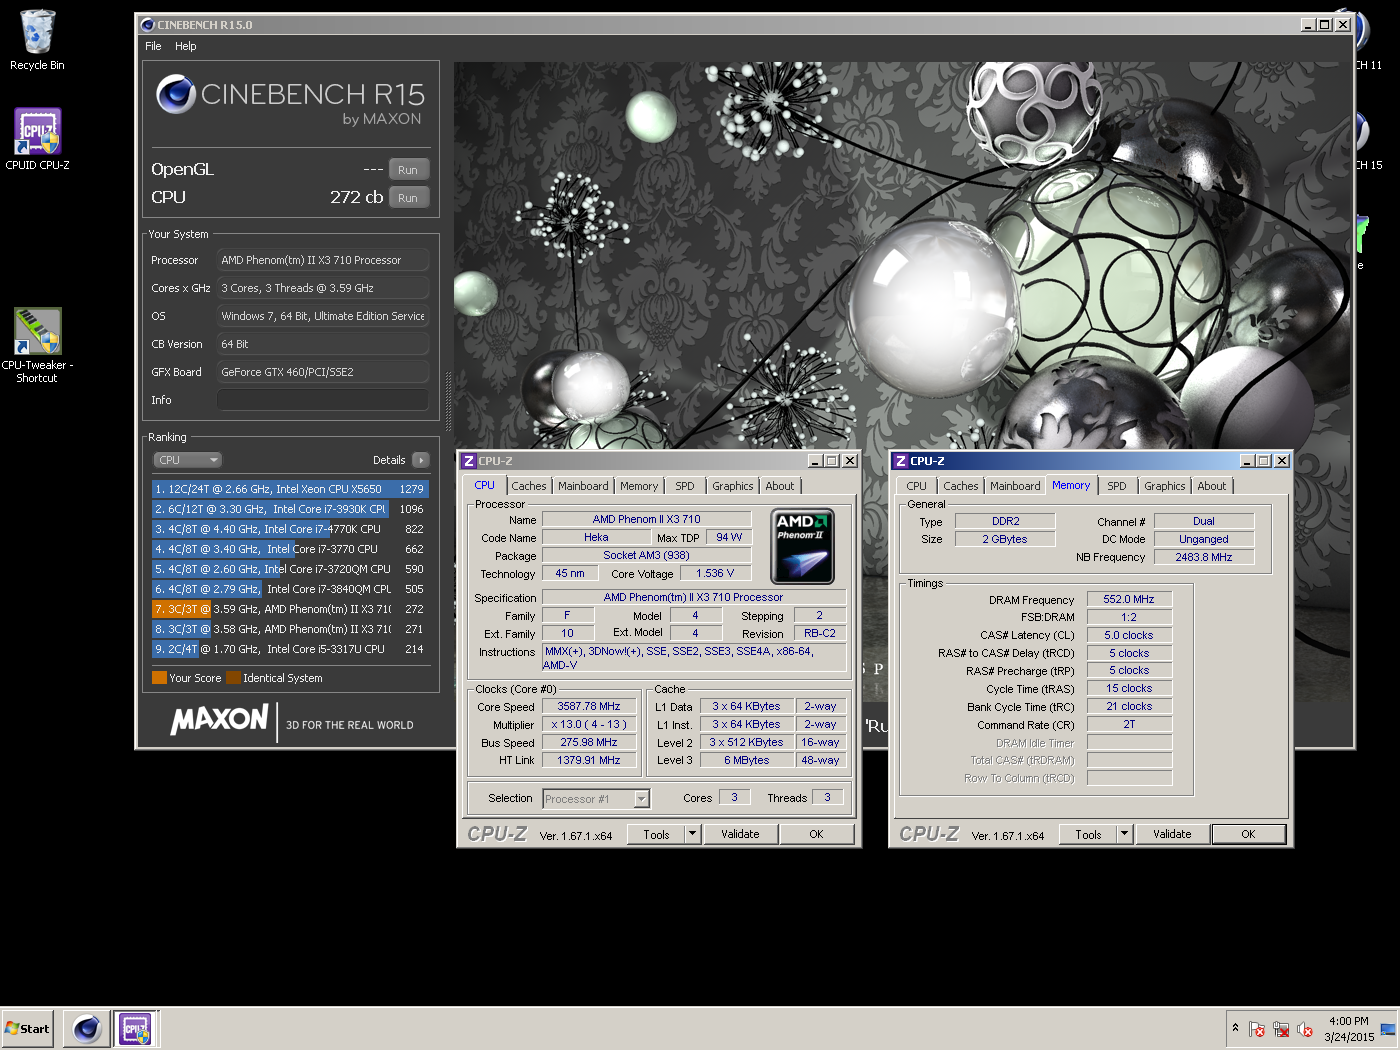This screenshot has width=1400, height=1050.
Task: Click the DRAM Frequency value 552.0 MHz
Action: click(x=1129, y=599)
